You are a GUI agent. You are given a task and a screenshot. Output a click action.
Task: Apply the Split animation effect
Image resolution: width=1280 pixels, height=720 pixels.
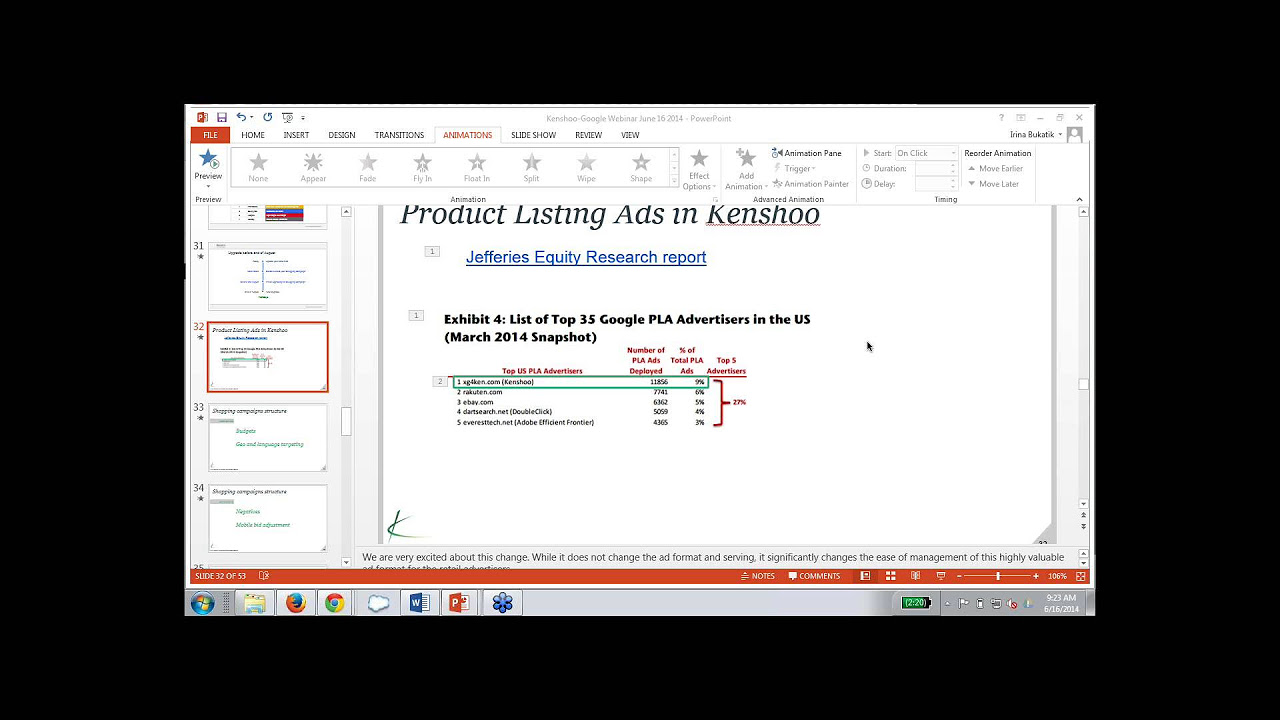[x=531, y=168]
